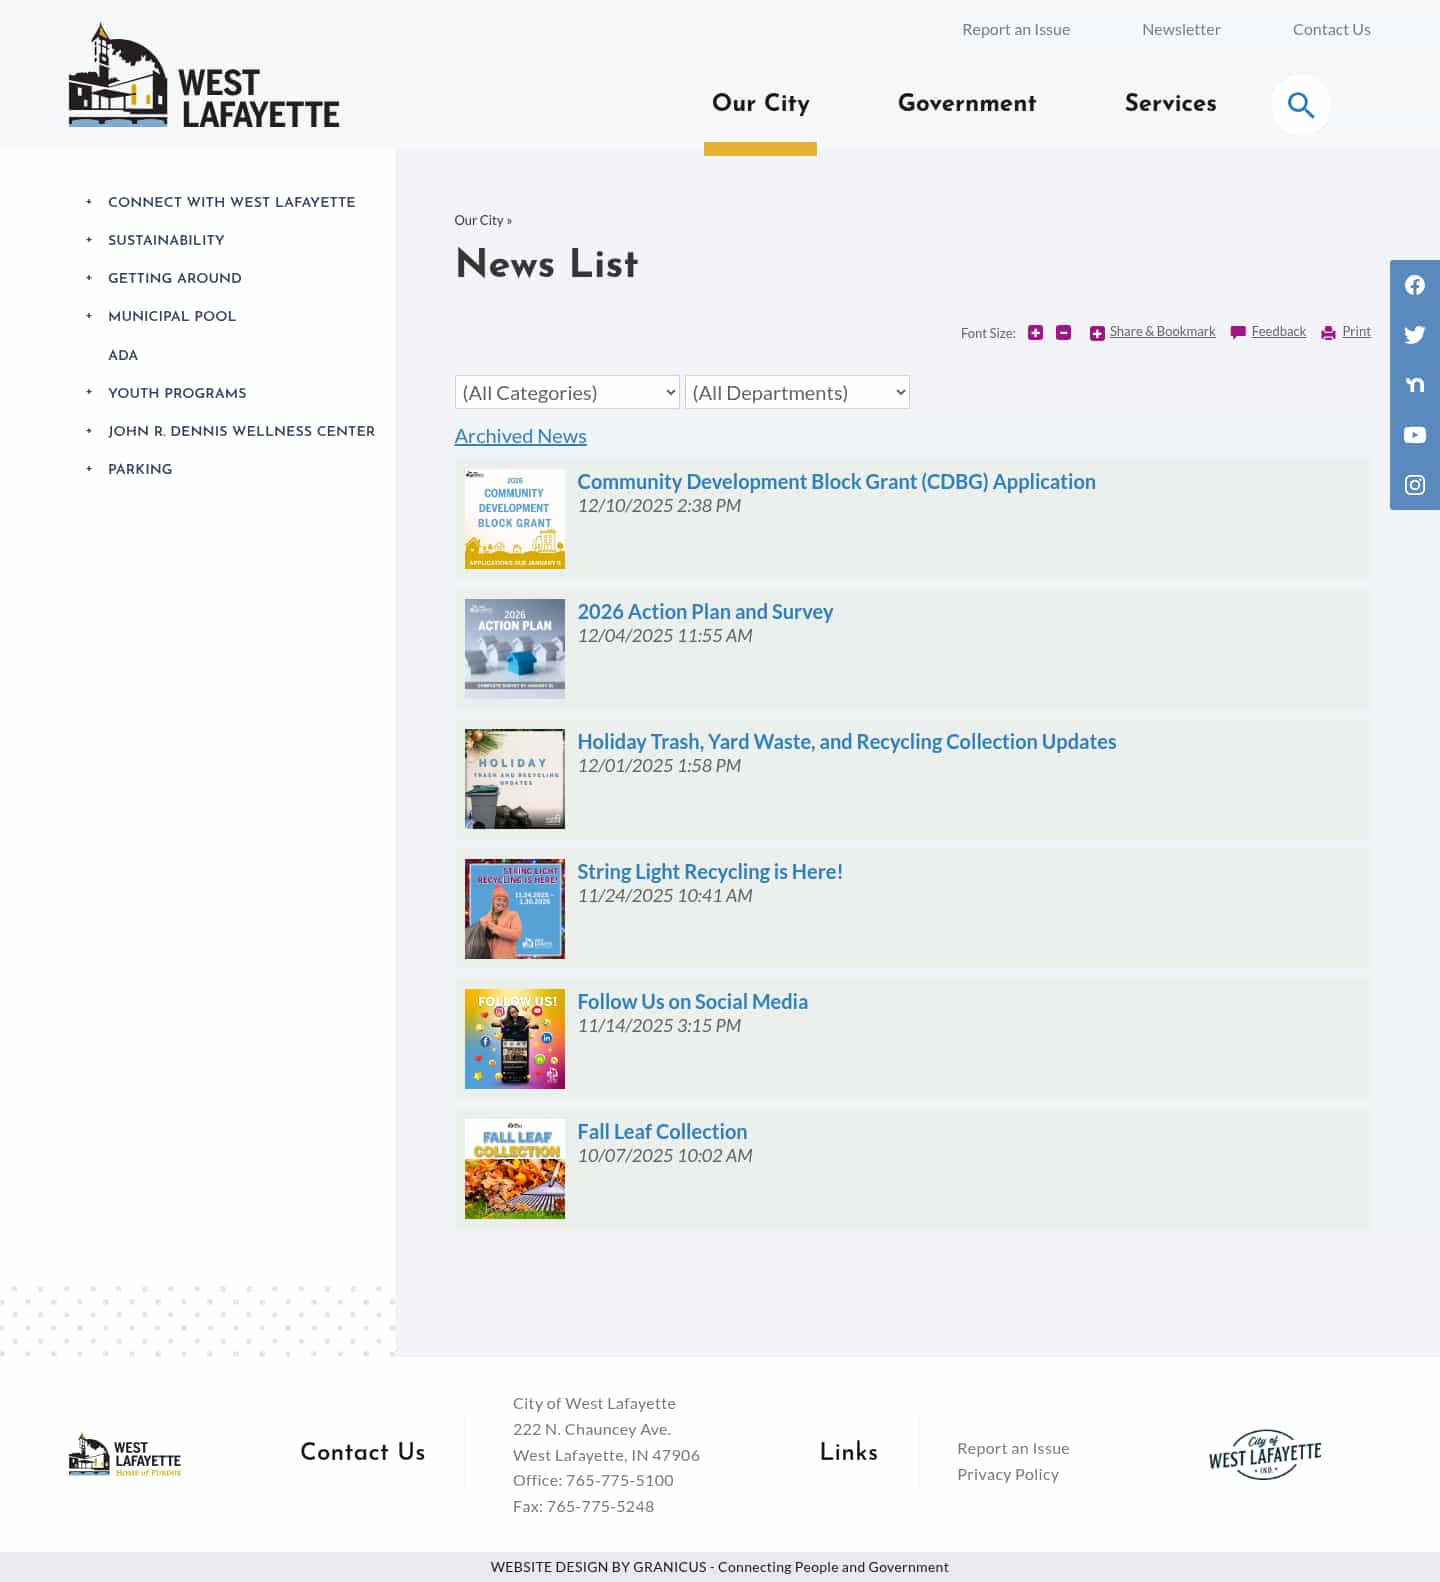1440x1582 pixels.
Task: Click the Holiday trash updates thumbnail
Action: [x=515, y=779]
